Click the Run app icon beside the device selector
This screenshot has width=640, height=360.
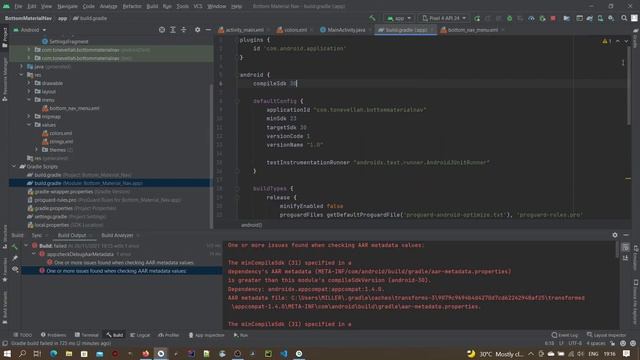click(x=477, y=18)
